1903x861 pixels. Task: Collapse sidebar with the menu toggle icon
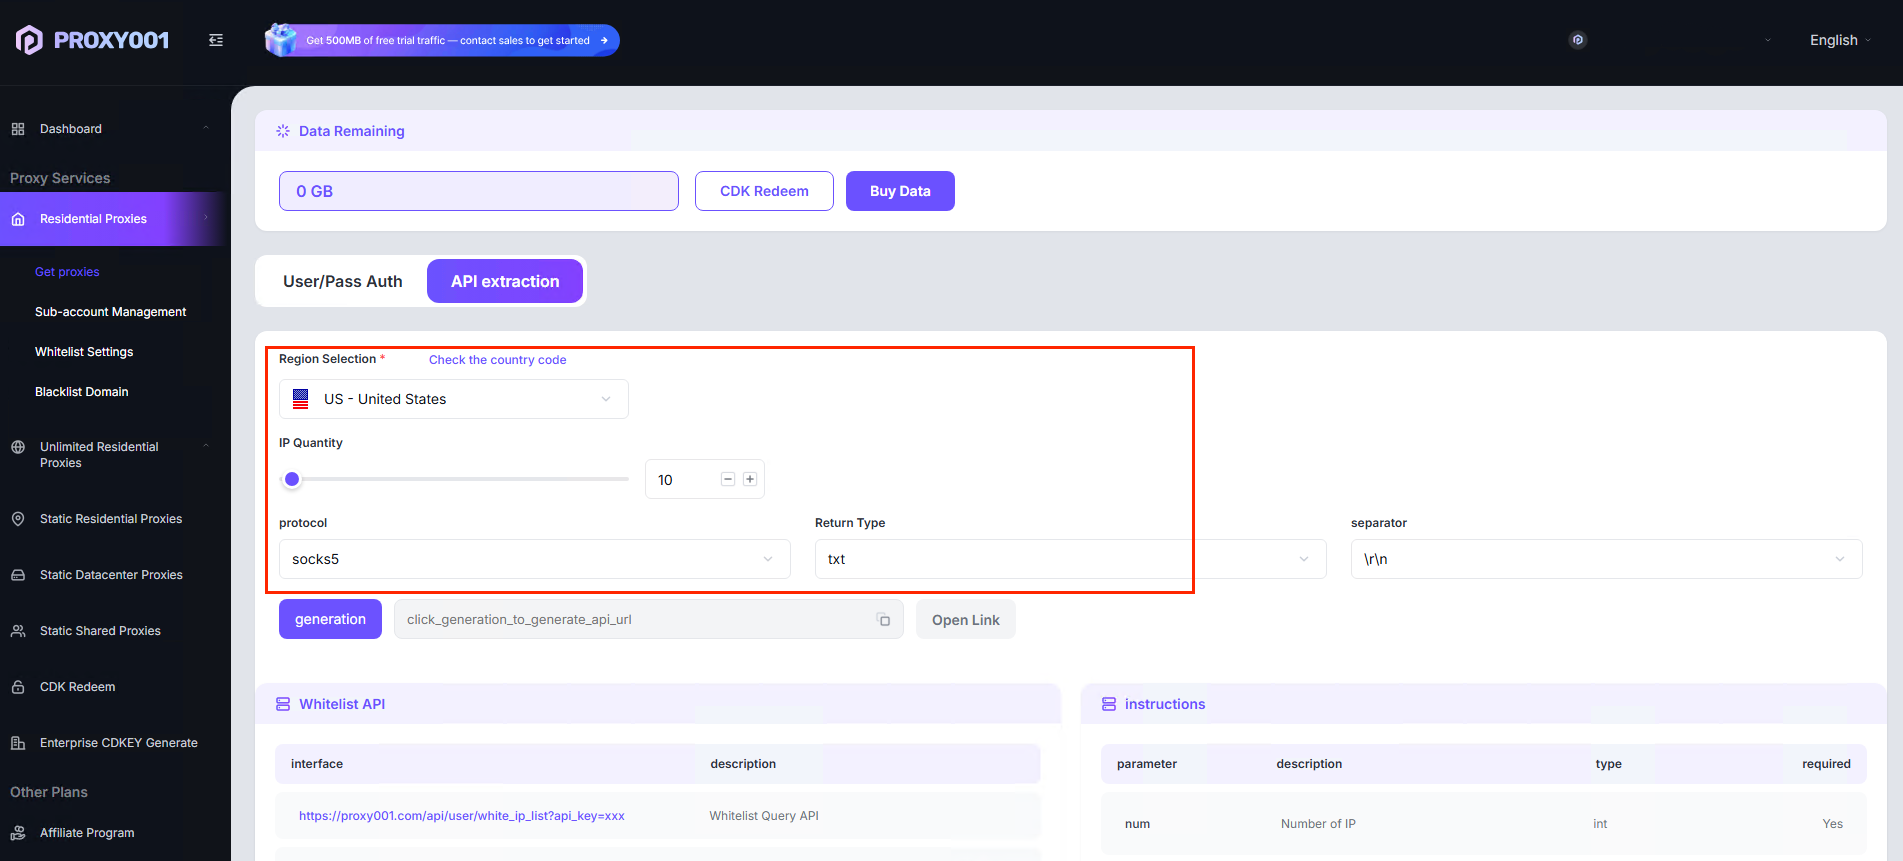tap(216, 40)
